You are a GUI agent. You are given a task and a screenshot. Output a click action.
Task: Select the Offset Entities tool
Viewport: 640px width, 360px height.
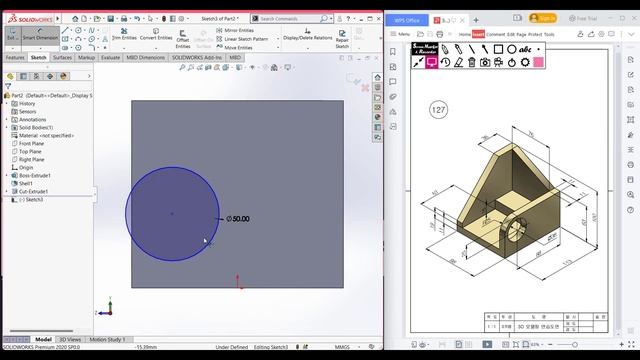[x=182, y=39]
